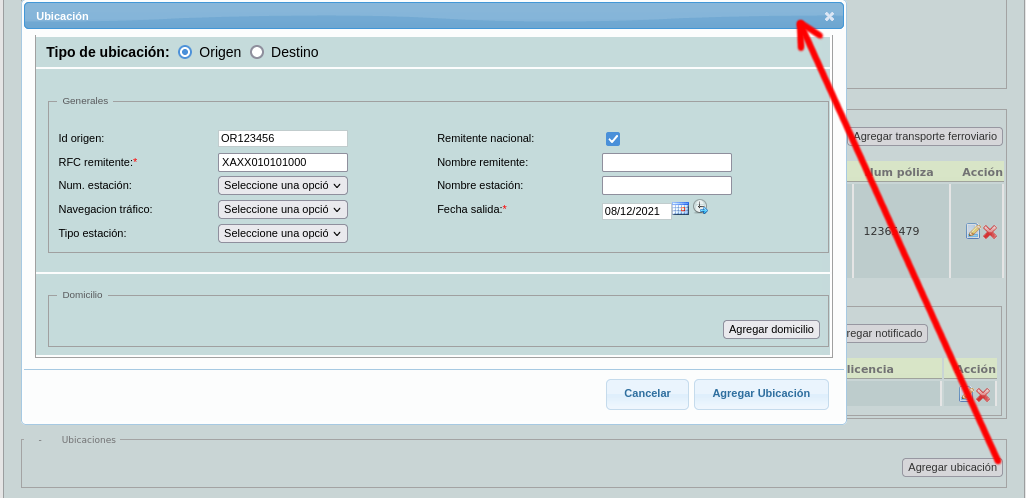Select the Destino radio button
This screenshot has height=498, width=1026.
(x=257, y=52)
